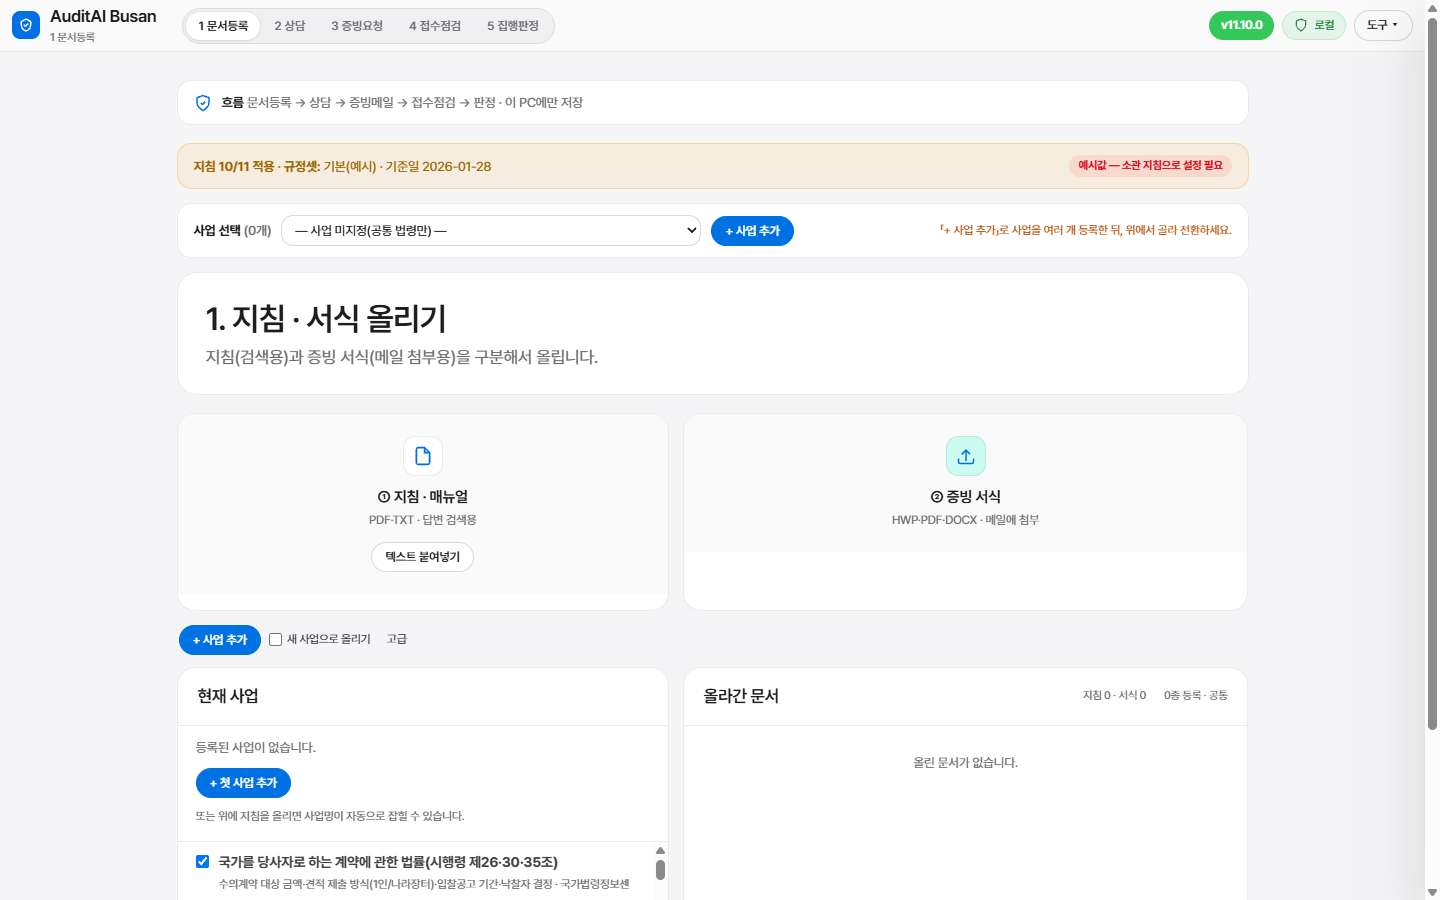This screenshot has width=1440, height=900.
Task: Toggle the 새 사업으로 올리기 checkbox
Action: (x=276, y=640)
